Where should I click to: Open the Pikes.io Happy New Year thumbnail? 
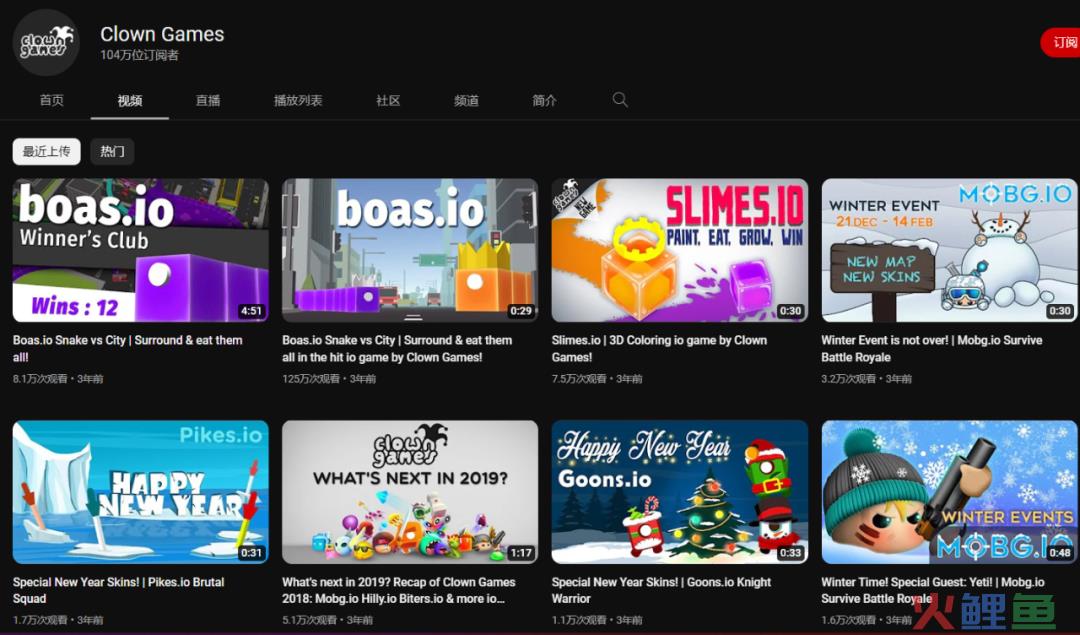141,492
